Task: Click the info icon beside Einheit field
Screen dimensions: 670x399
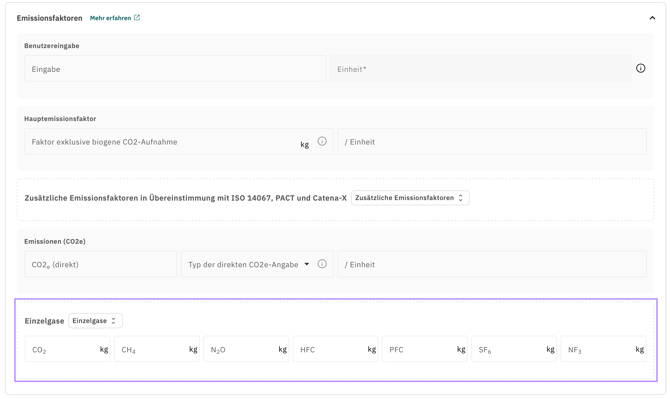Action: point(640,68)
